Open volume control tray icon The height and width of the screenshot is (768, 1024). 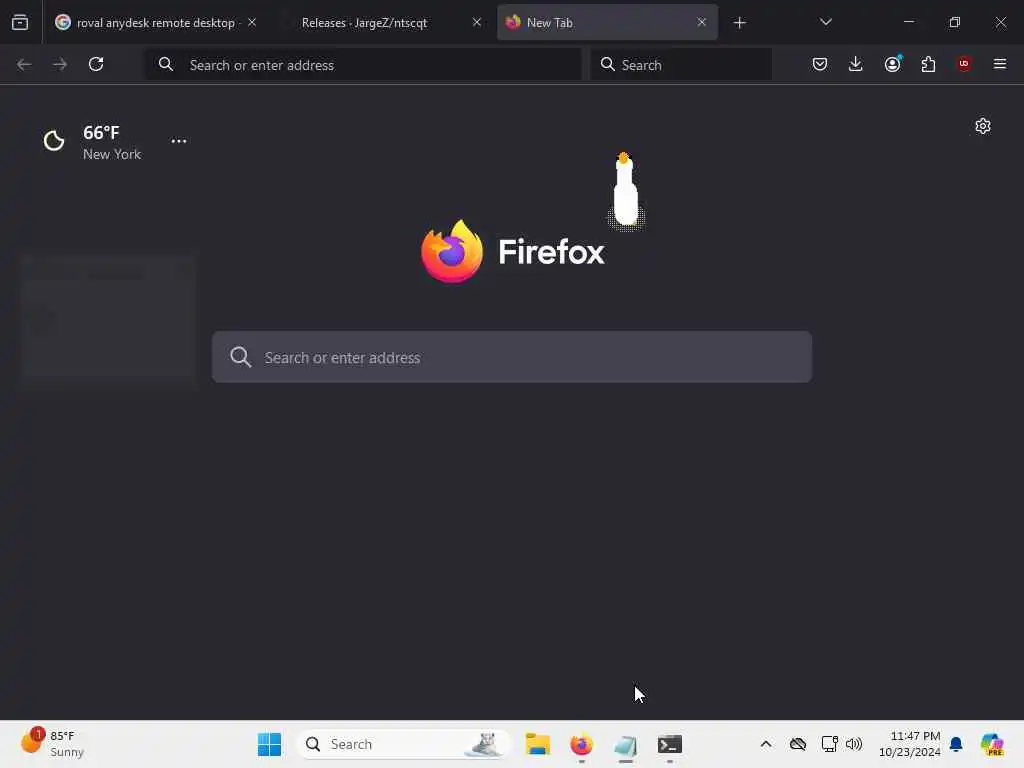point(854,744)
